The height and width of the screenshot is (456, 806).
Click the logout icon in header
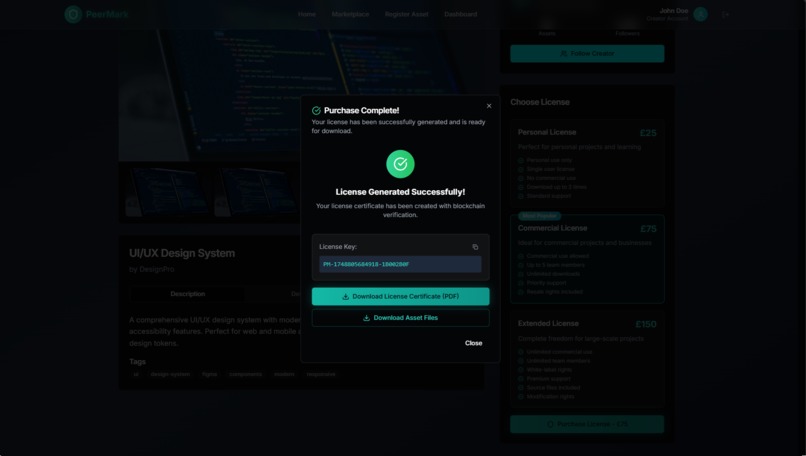click(x=725, y=14)
